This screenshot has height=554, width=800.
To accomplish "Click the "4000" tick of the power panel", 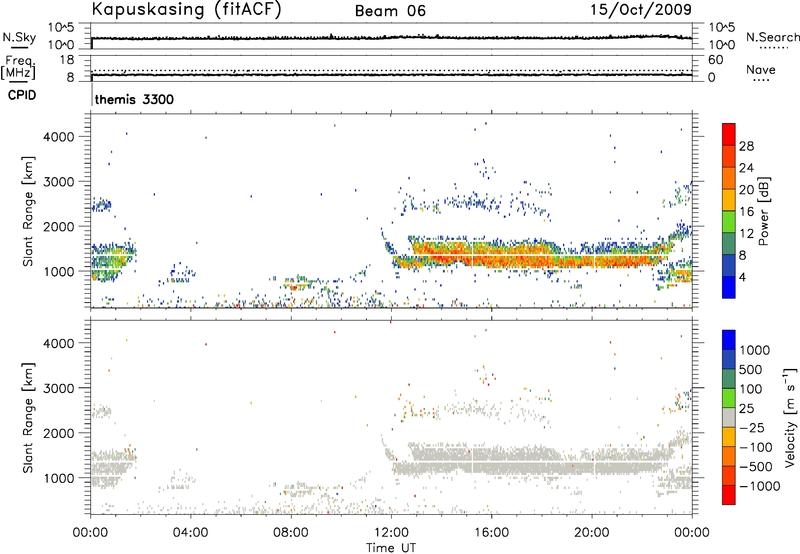I will (59, 137).
